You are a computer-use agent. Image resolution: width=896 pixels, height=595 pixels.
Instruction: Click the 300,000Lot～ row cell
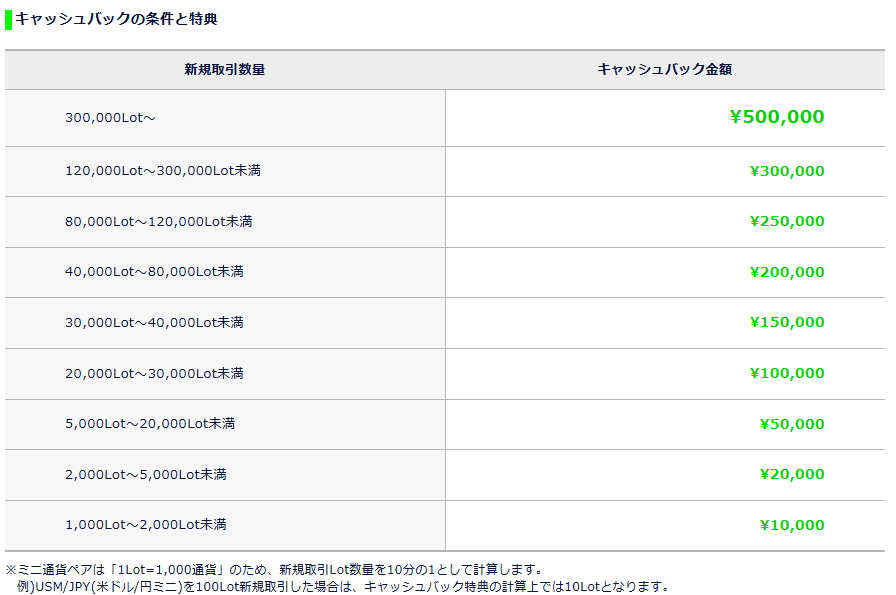(110, 118)
